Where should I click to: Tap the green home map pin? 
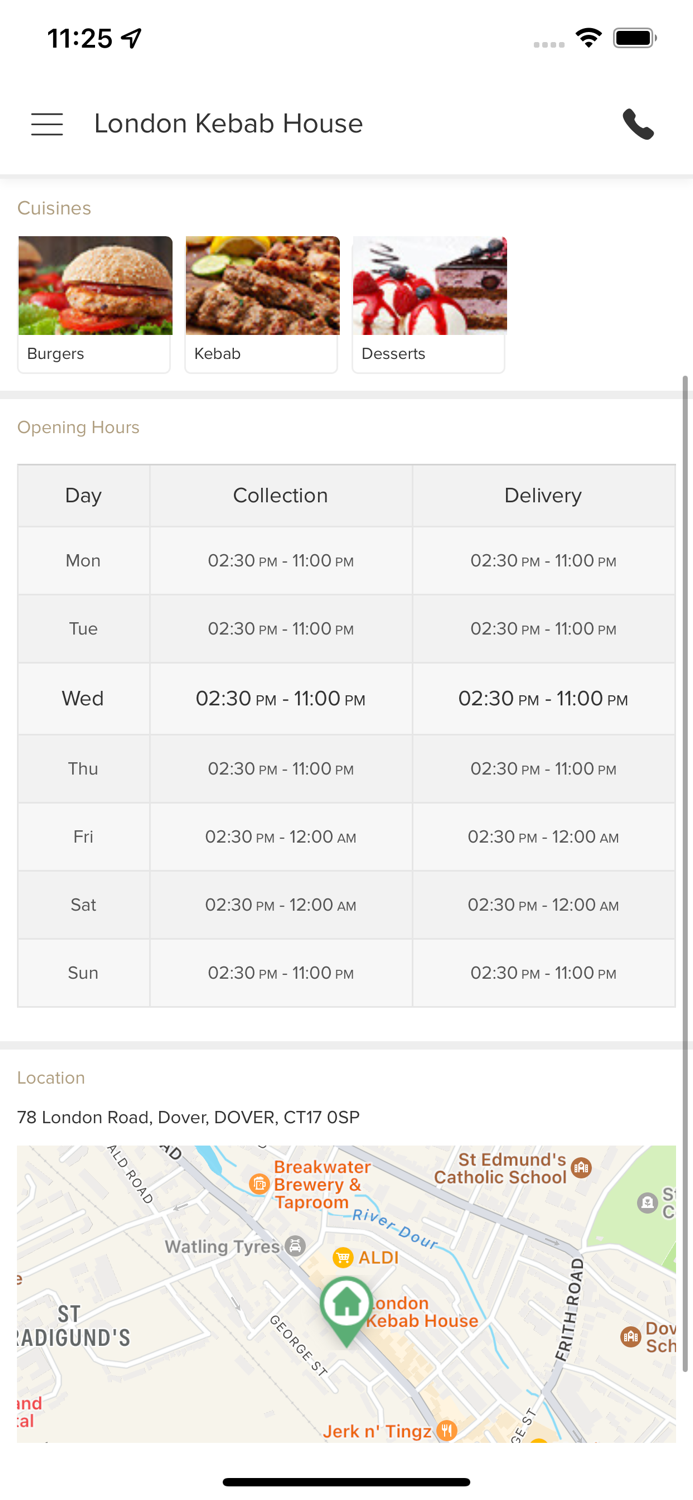tap(346, 1306)
